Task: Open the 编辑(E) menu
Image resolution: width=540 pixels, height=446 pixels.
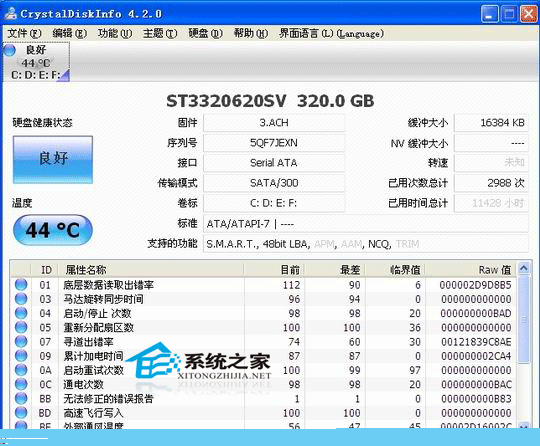Action: coord(70,33)
